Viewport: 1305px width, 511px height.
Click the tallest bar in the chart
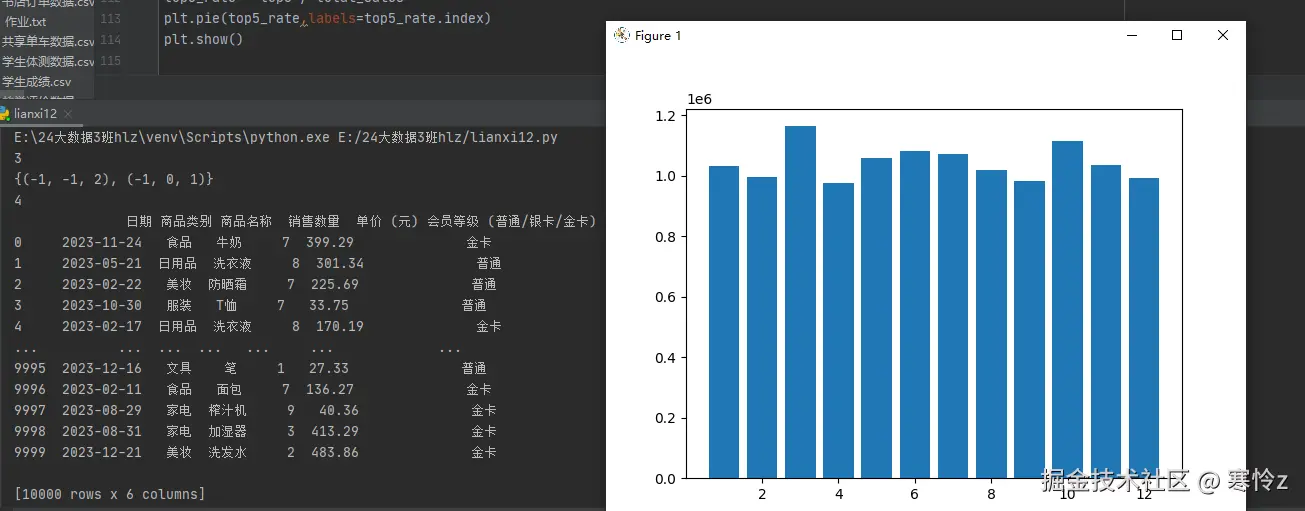pyautogui.click(x=800, y=302)
